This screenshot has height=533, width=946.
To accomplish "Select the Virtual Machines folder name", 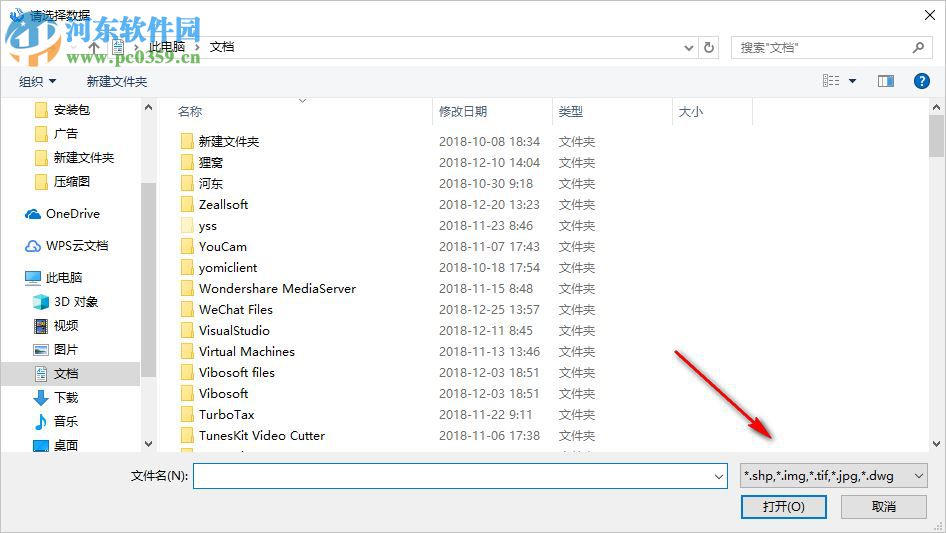I will tap(247, 351).
